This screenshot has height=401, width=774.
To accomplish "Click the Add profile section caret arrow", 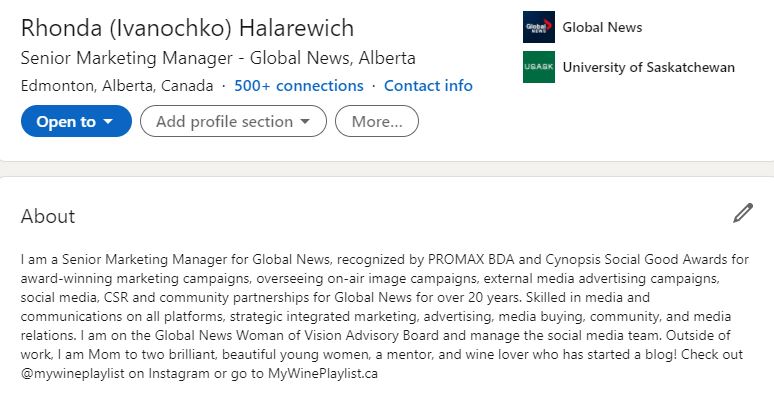I will (x=306, y=122).
